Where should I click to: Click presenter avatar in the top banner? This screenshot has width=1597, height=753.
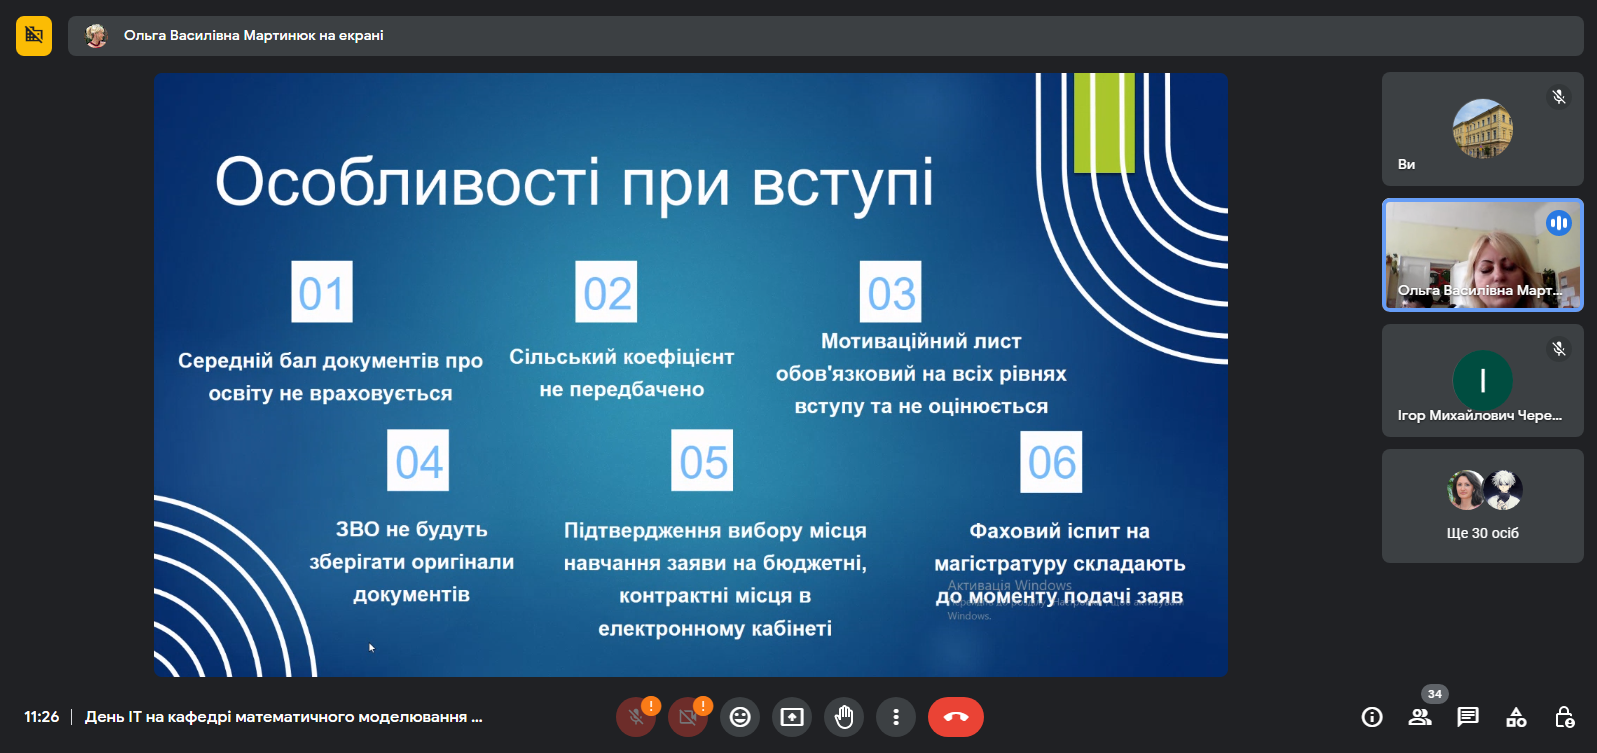[x=96, y=36]
